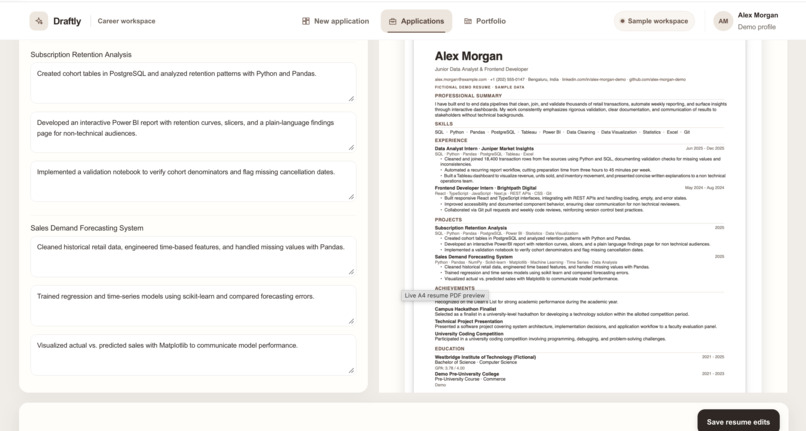
Task: Click Westbridge Institute of Technology entry
Action: (485, 357)
